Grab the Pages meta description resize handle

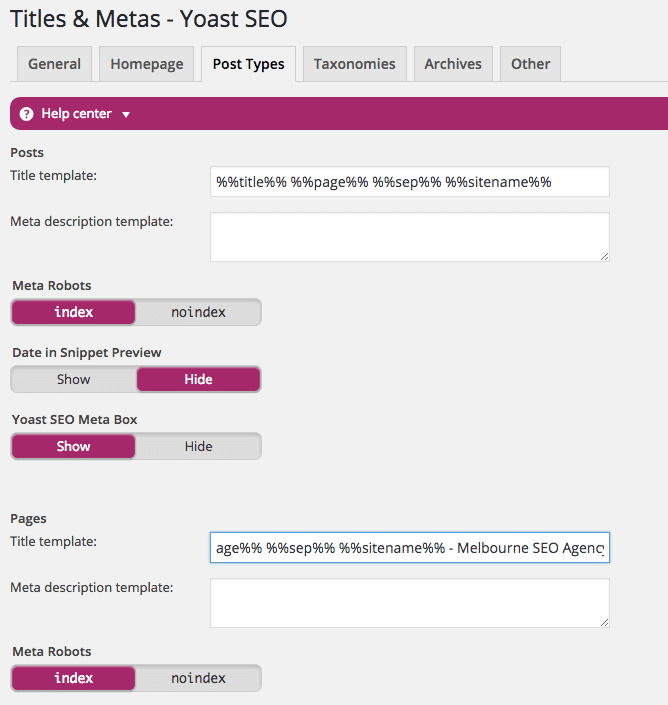pyautogui.click(x=605, y=622)
